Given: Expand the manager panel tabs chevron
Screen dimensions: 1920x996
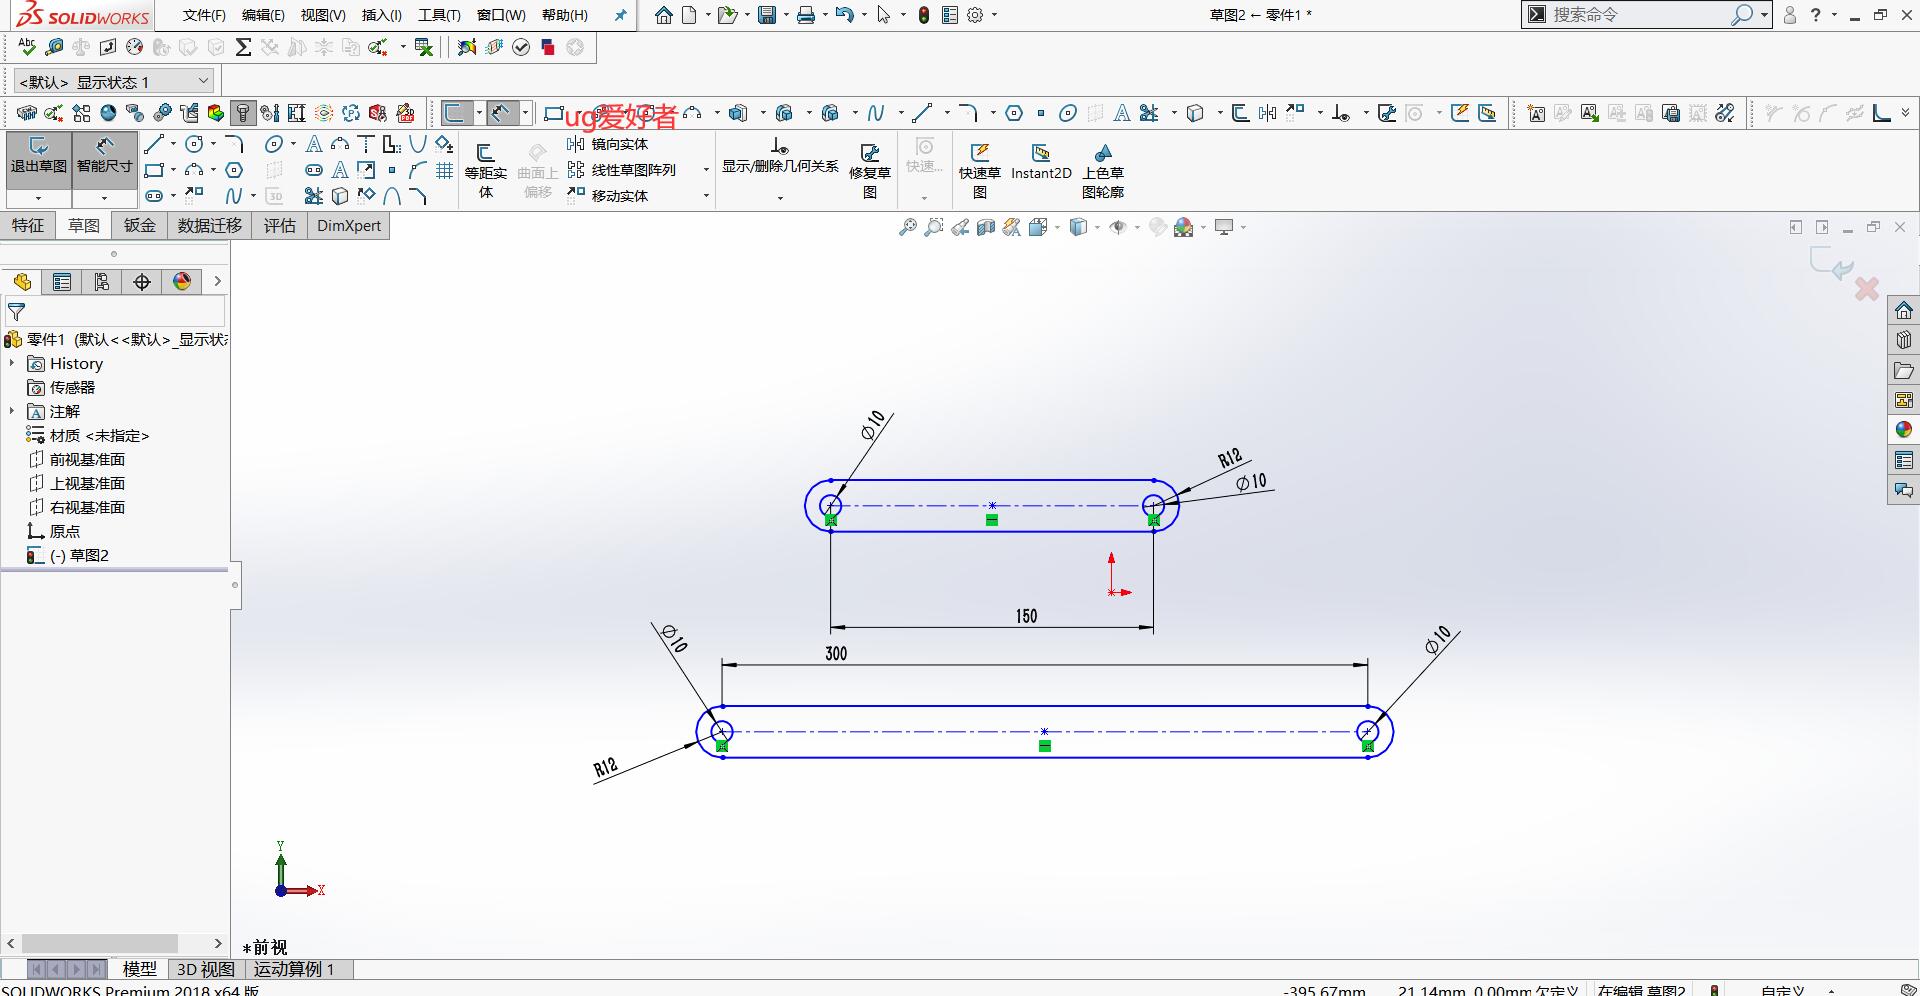Looking at the screenshot, I should click(x=217, y=282).
